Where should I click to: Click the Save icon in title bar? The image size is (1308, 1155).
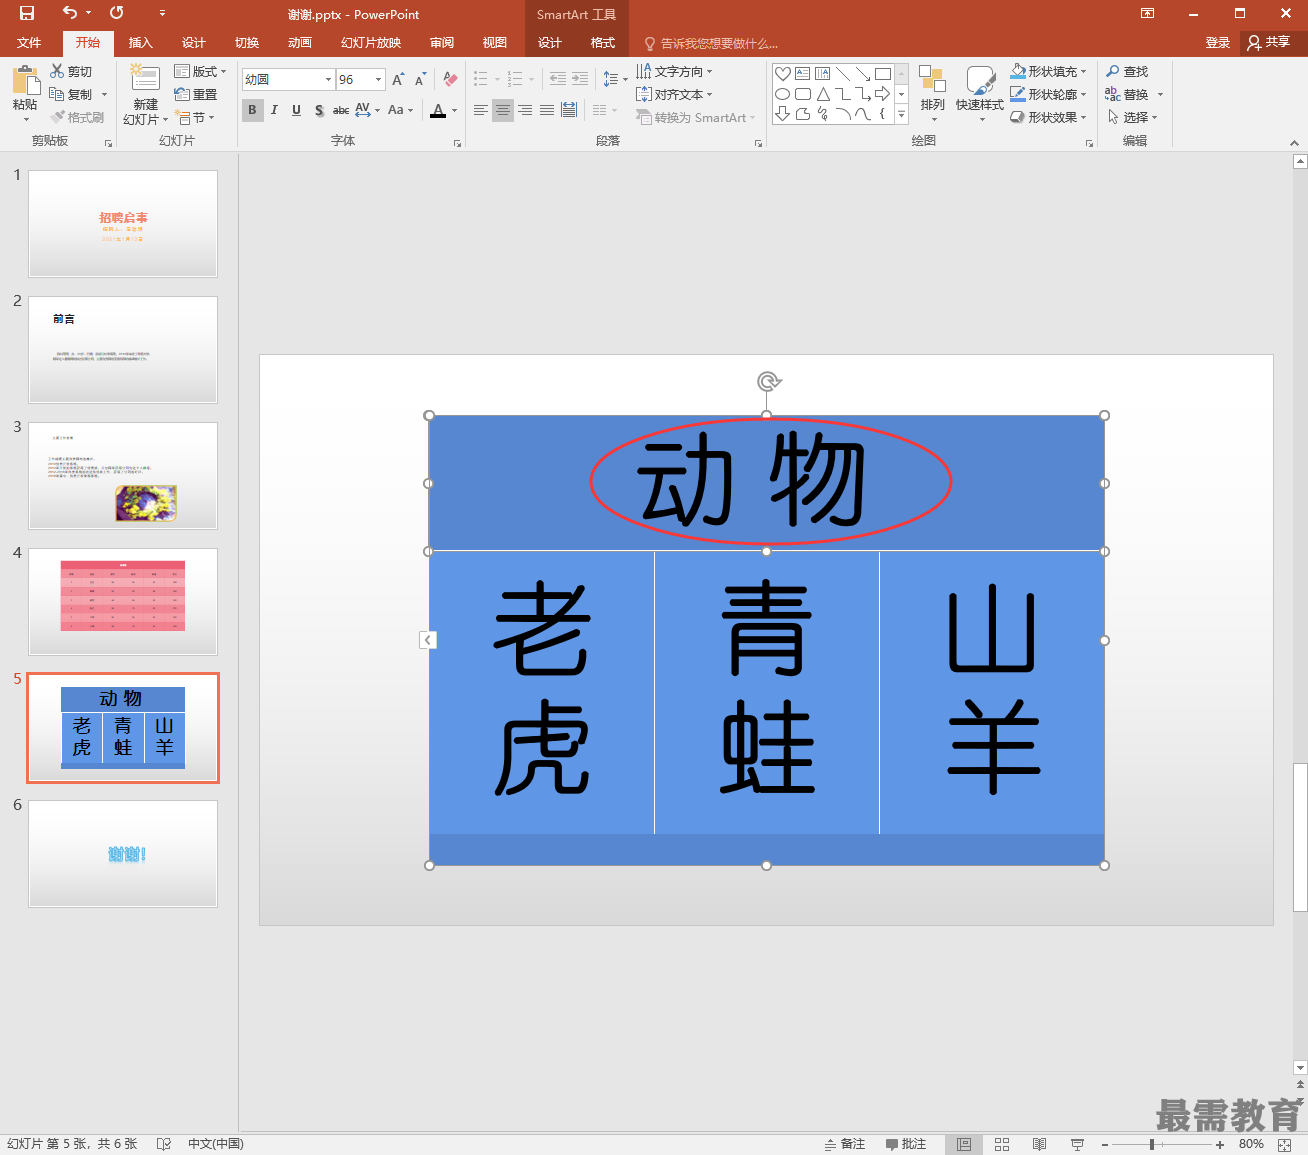pos(27,13)
